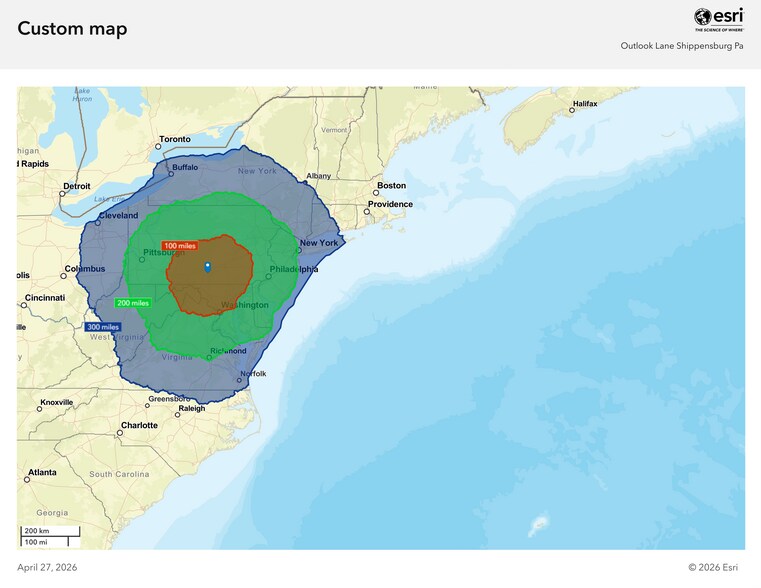Click the red 100 miles ring label
This screenshot has height=588, width=761.
point(180,246)
